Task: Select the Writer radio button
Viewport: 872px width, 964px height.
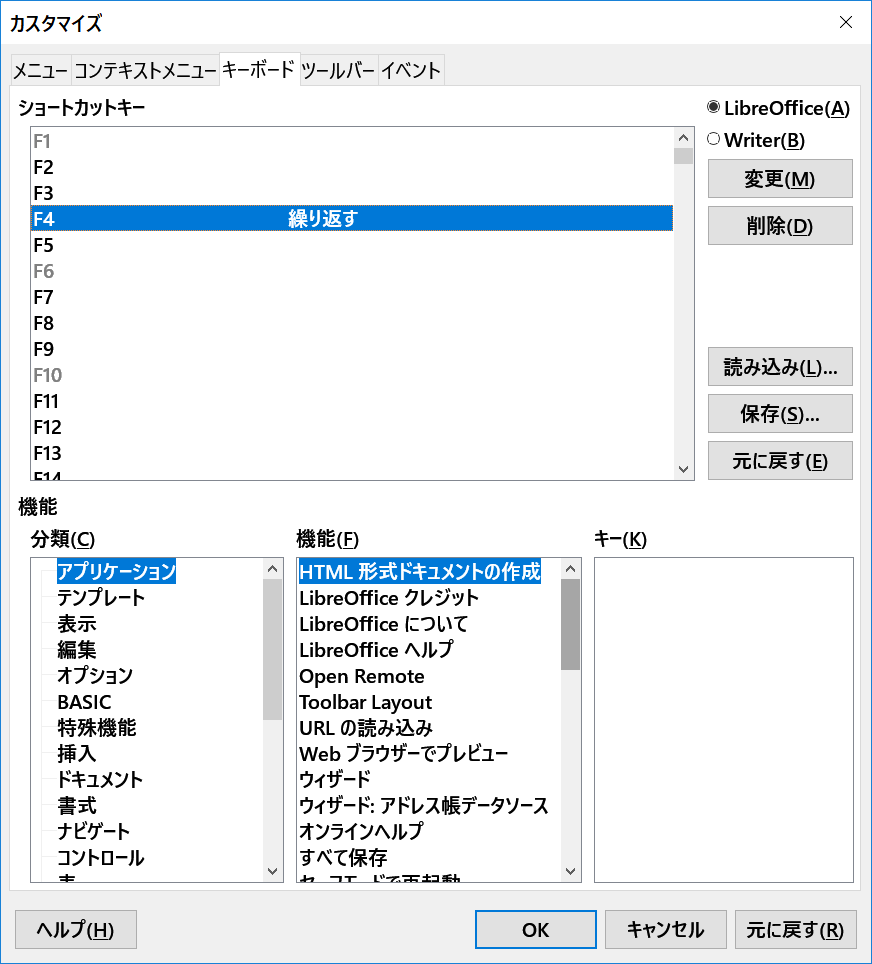Action: pos(714,140)
